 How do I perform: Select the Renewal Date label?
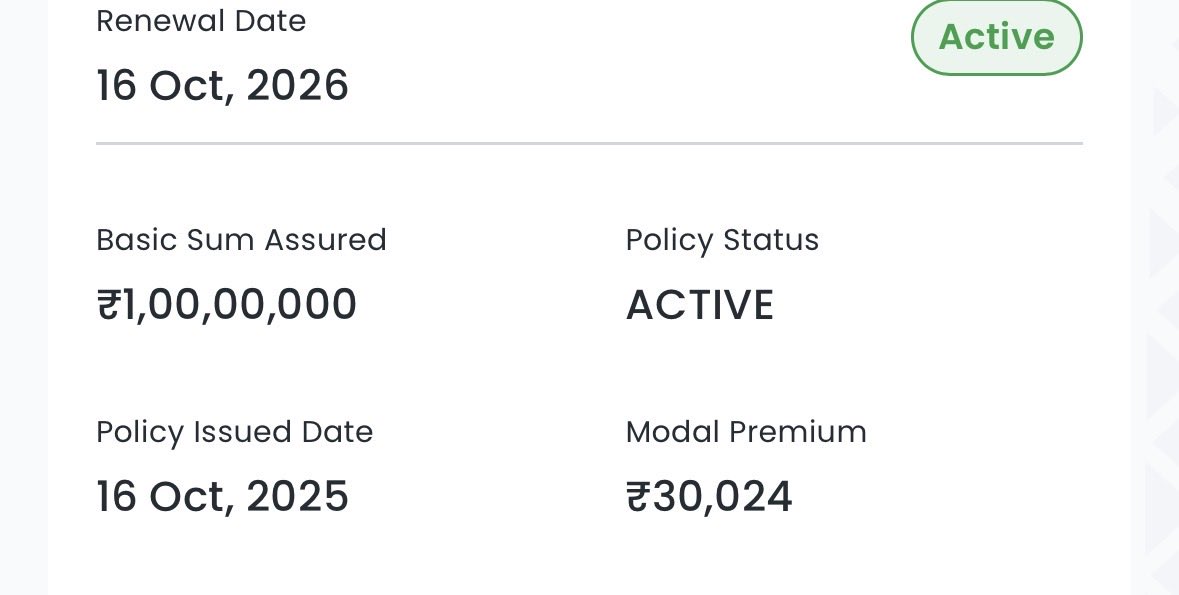(x=201, y=21)
